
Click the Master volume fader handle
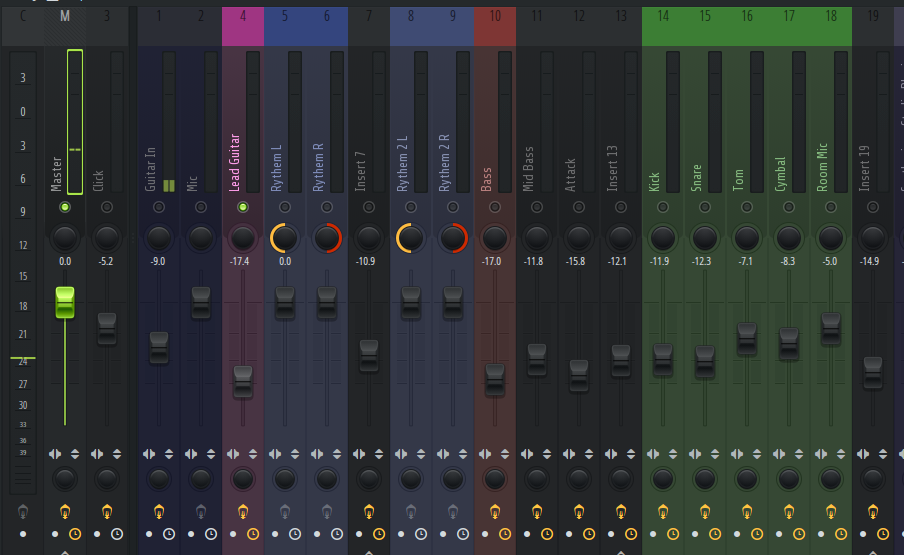[65, 302]
